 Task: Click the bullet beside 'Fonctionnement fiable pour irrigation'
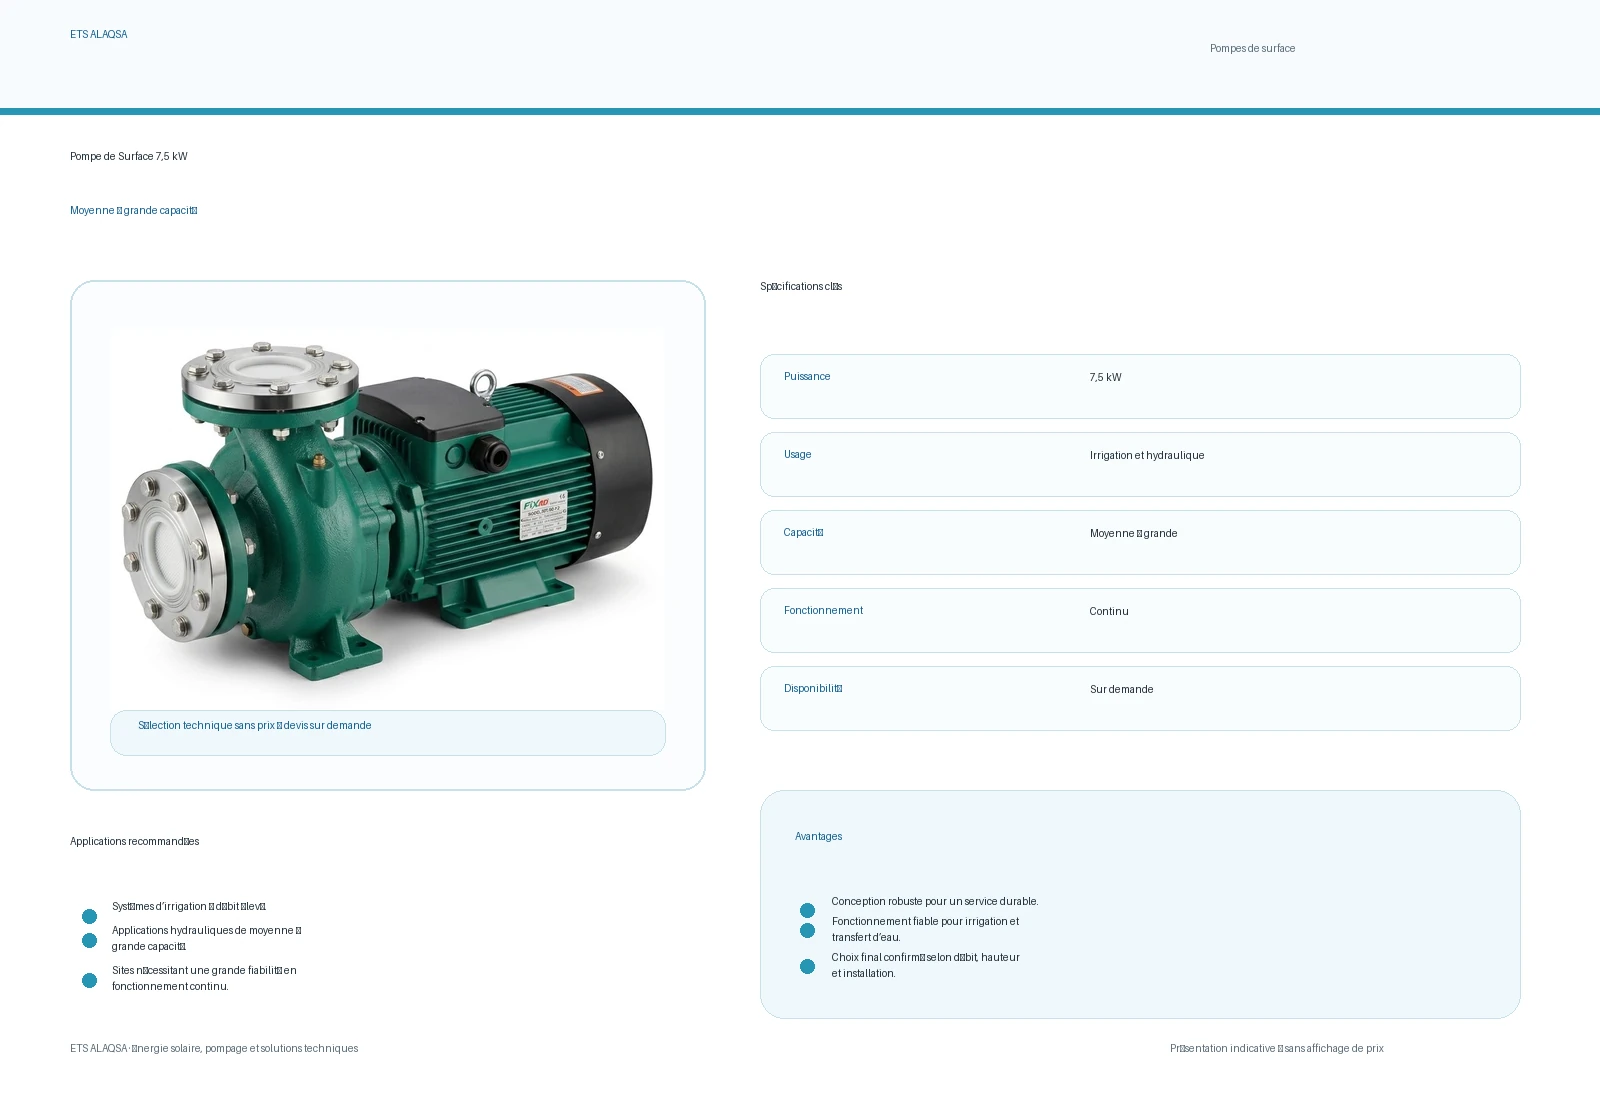(807, 930)
